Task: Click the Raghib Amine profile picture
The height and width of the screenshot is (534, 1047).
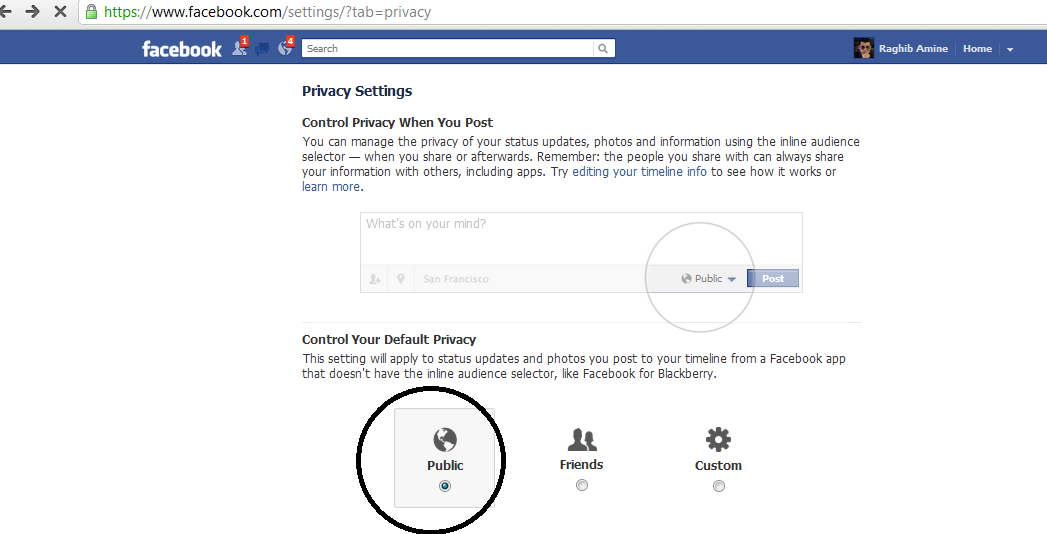Action: 863,49
